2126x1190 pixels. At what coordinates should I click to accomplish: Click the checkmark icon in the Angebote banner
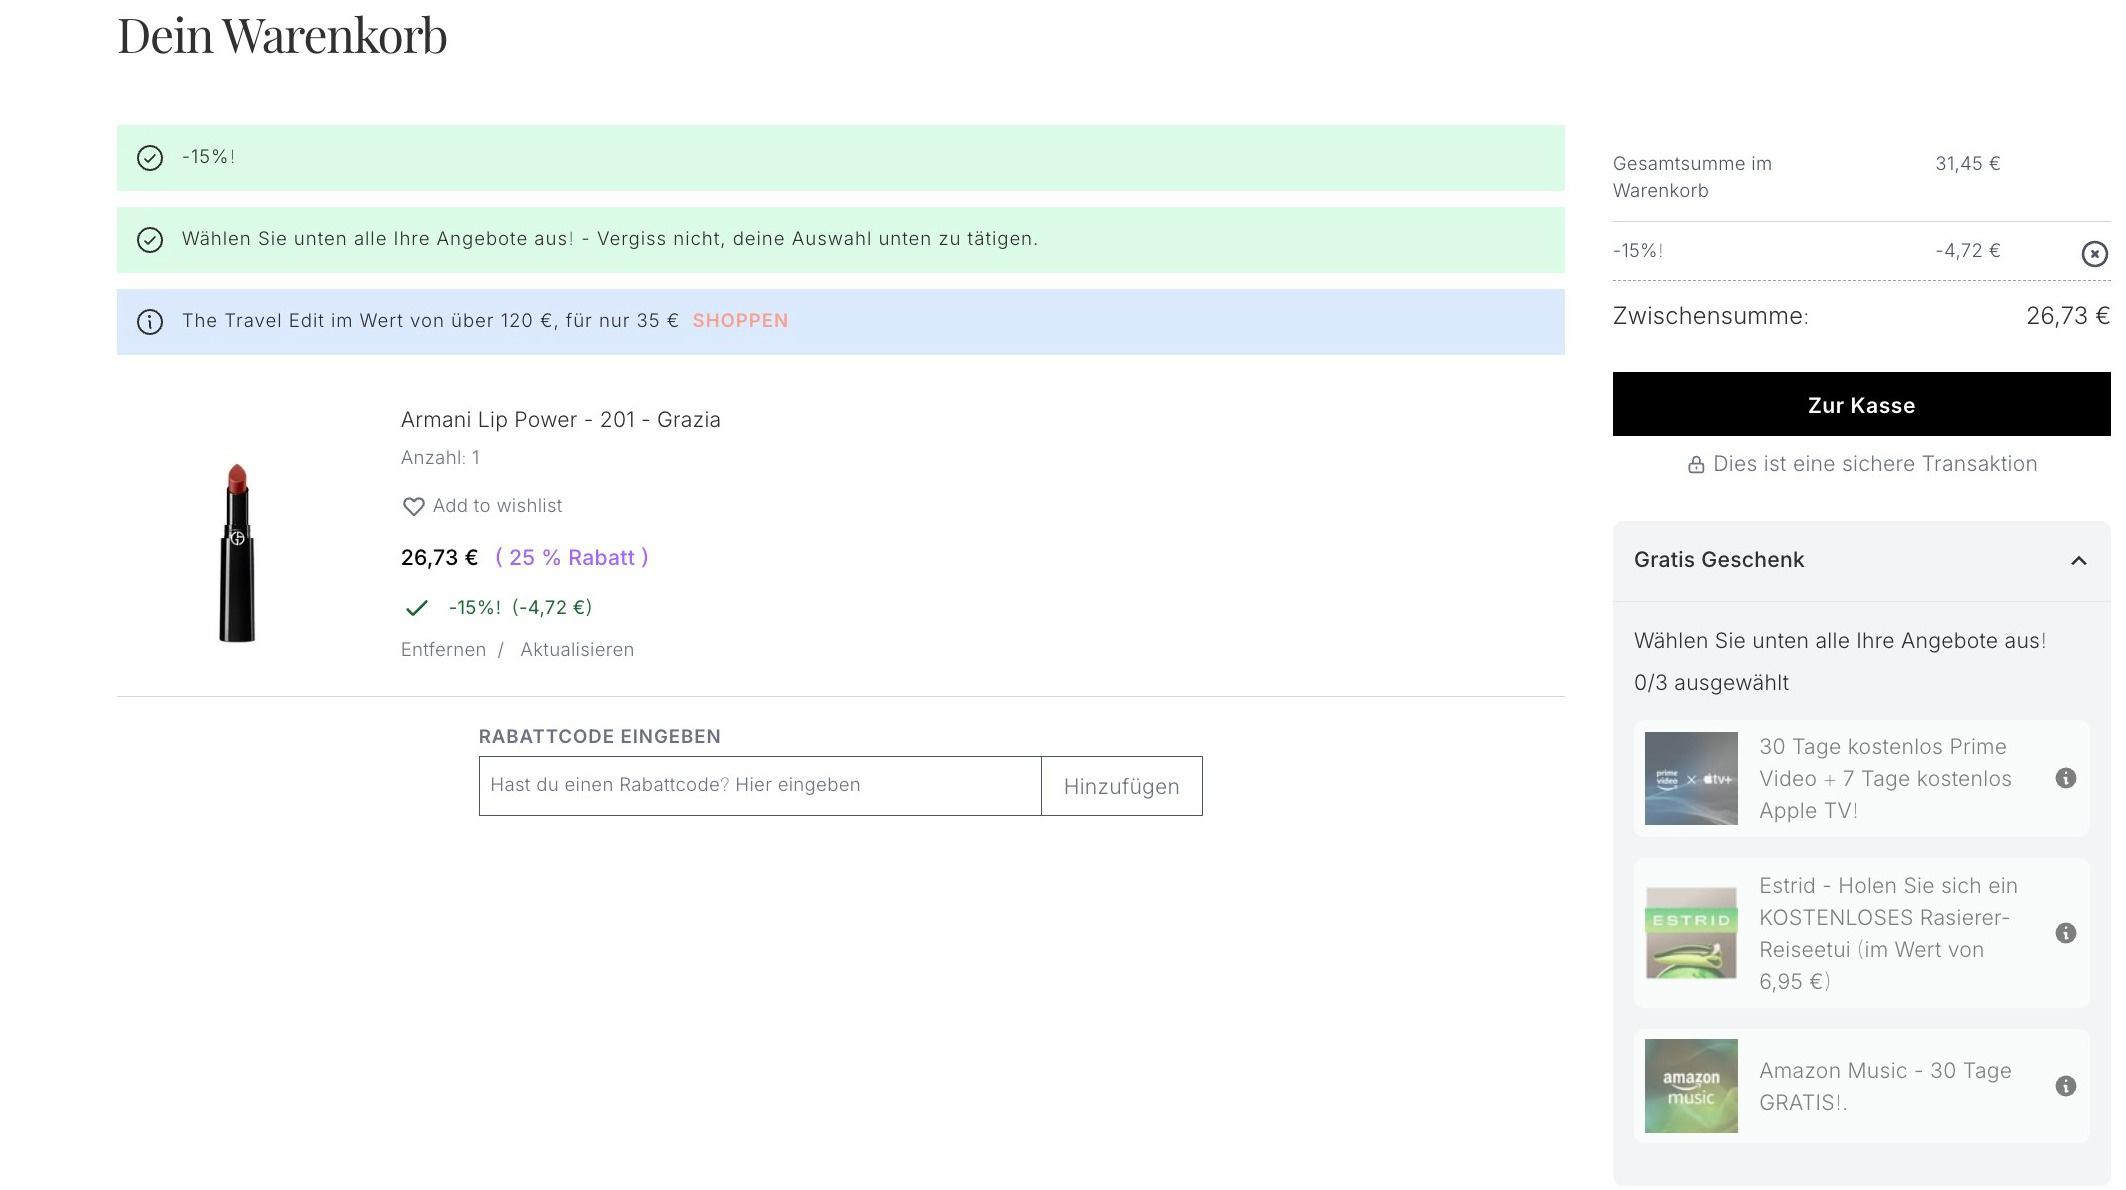click(x=150, y=240)
